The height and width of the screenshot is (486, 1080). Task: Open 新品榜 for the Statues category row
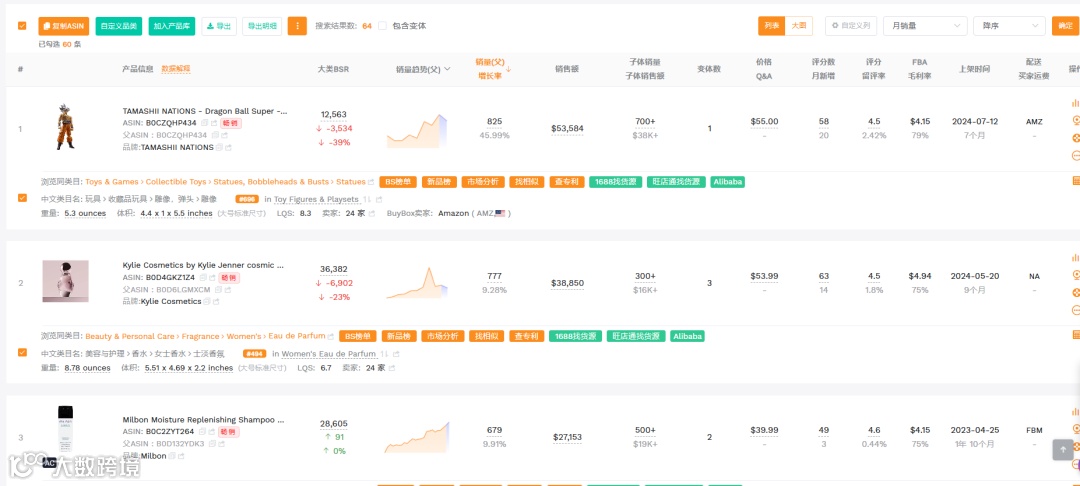click(438, 182)
